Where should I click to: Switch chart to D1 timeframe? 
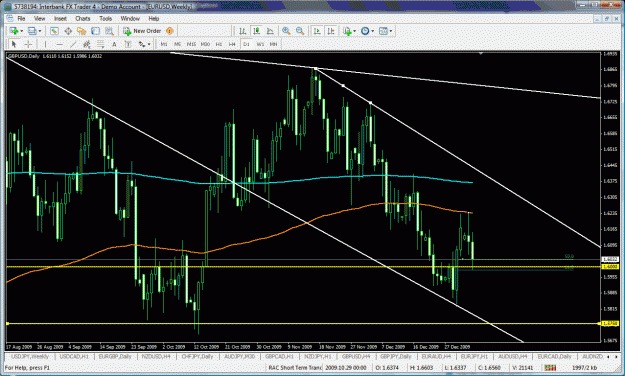tap(246, 44)
